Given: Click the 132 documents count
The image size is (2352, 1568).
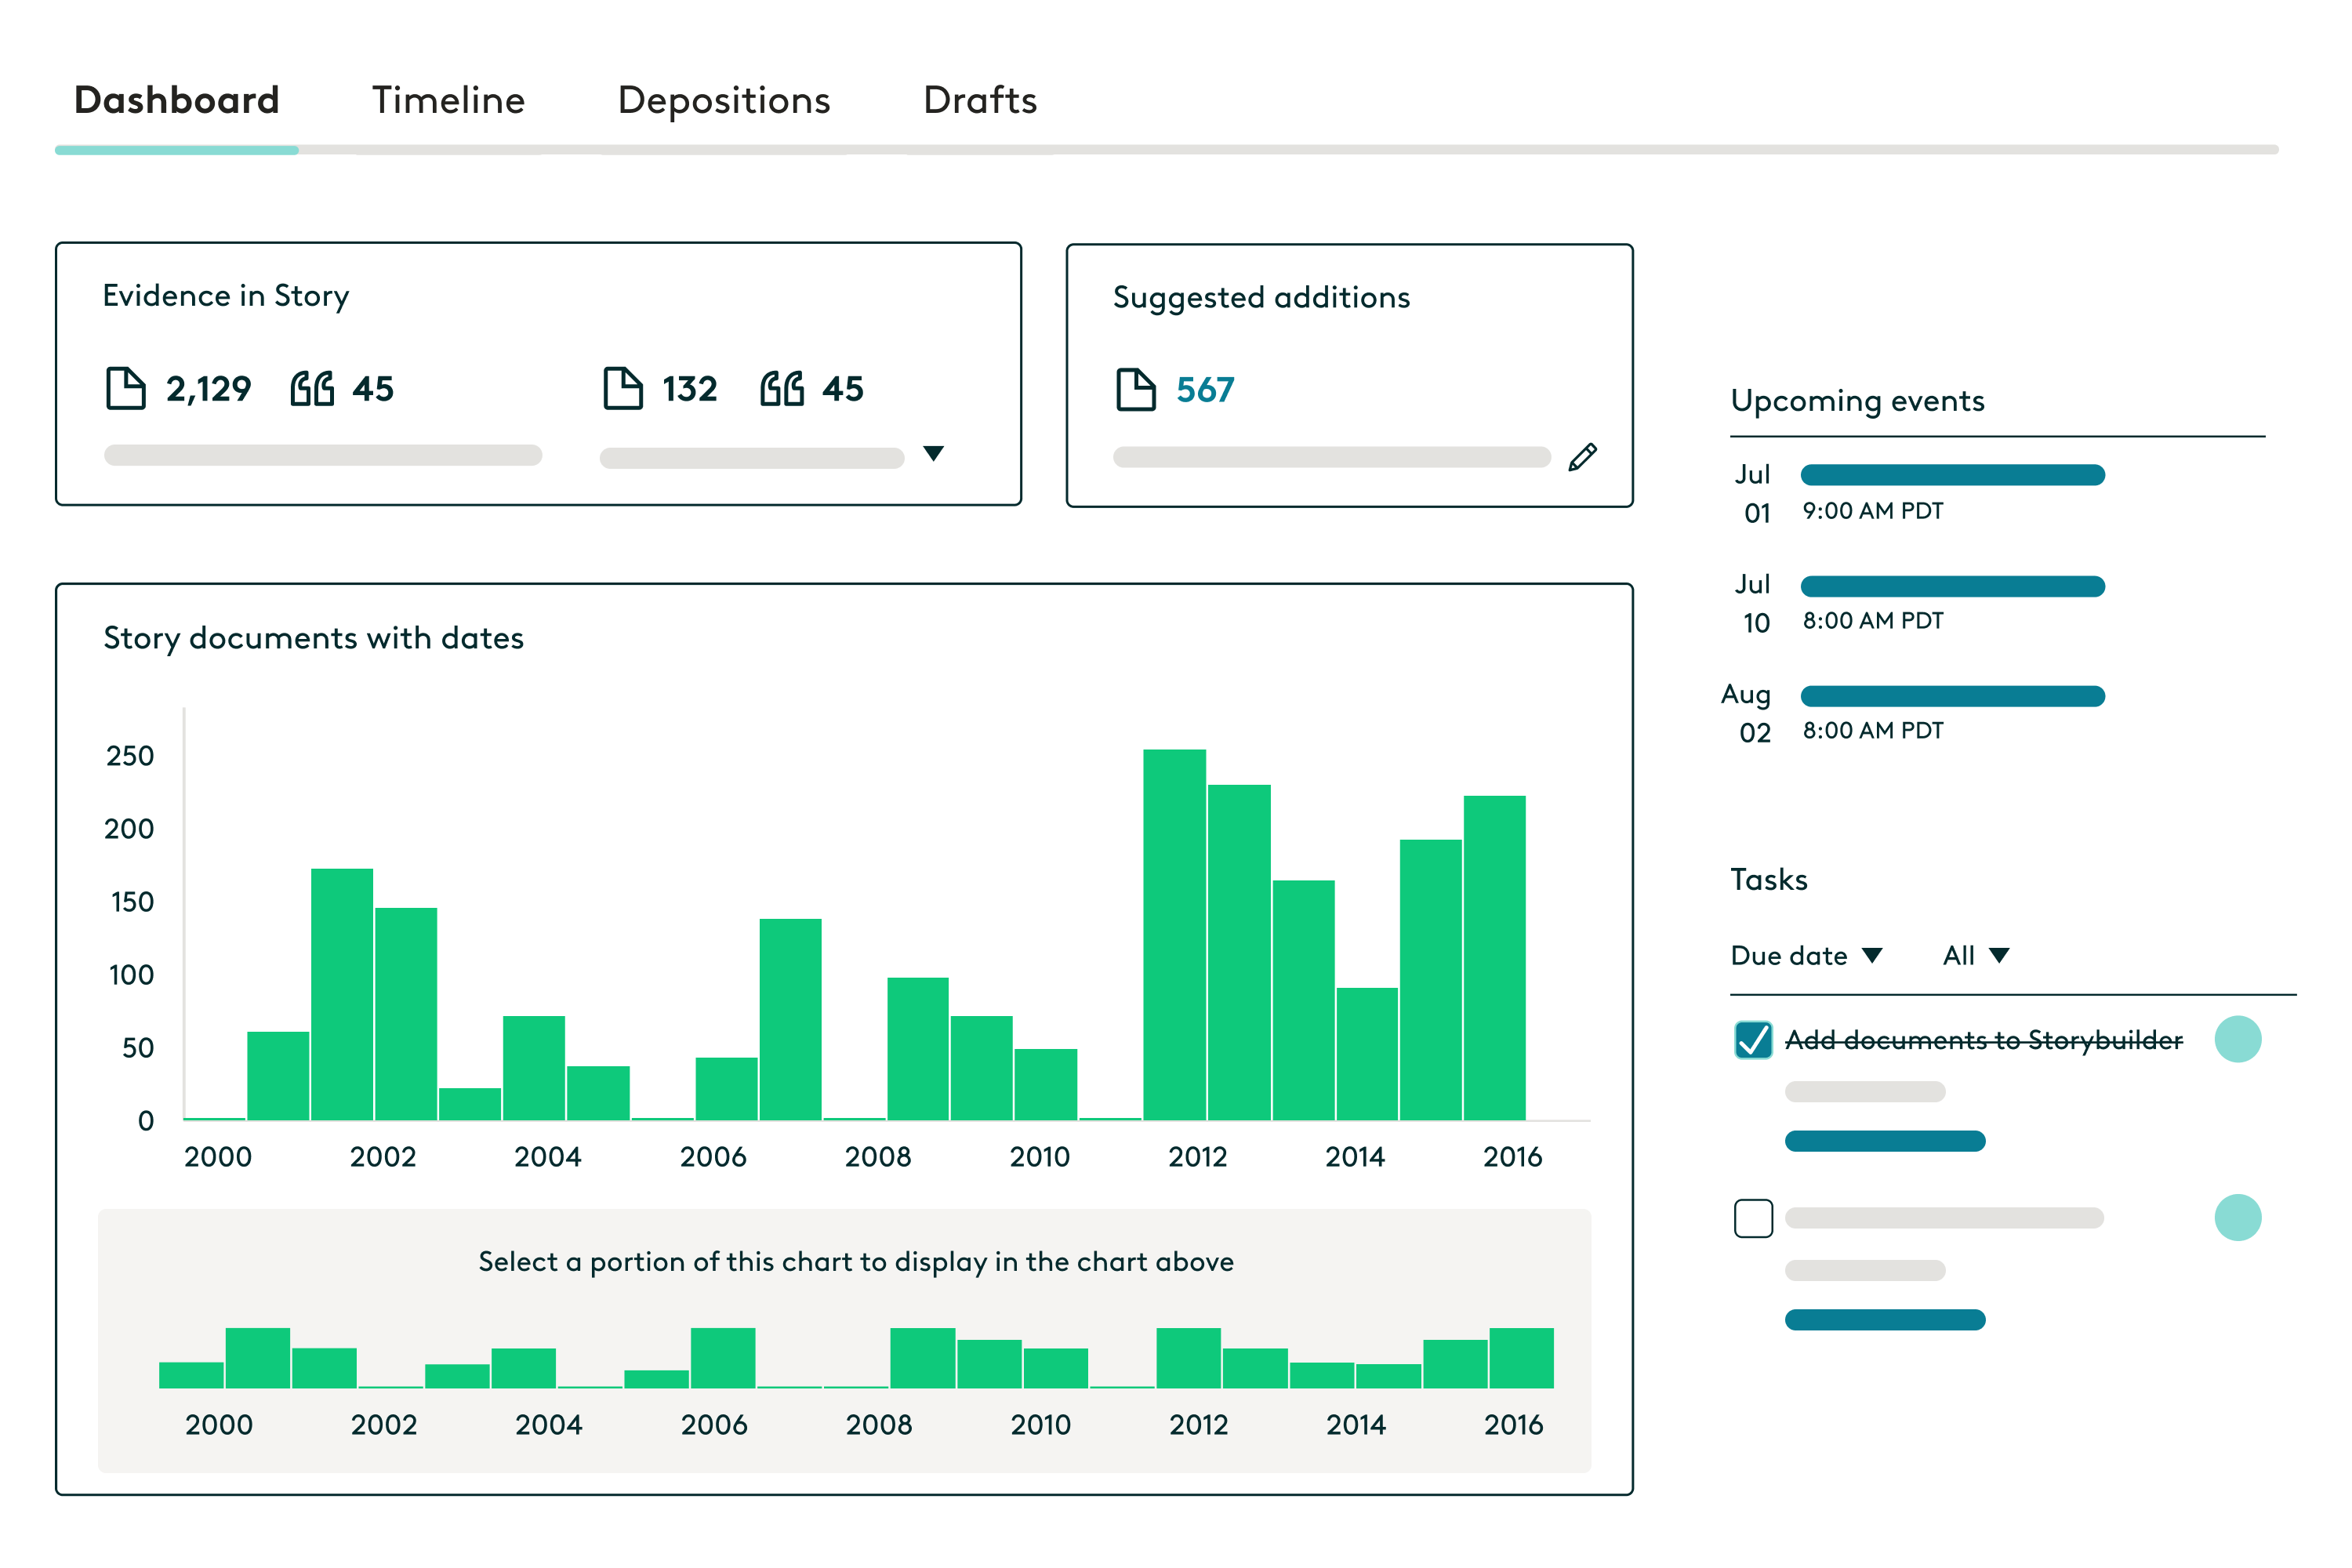Looking at the screenshot, I should pyautogui.click(x=689, y=389).
